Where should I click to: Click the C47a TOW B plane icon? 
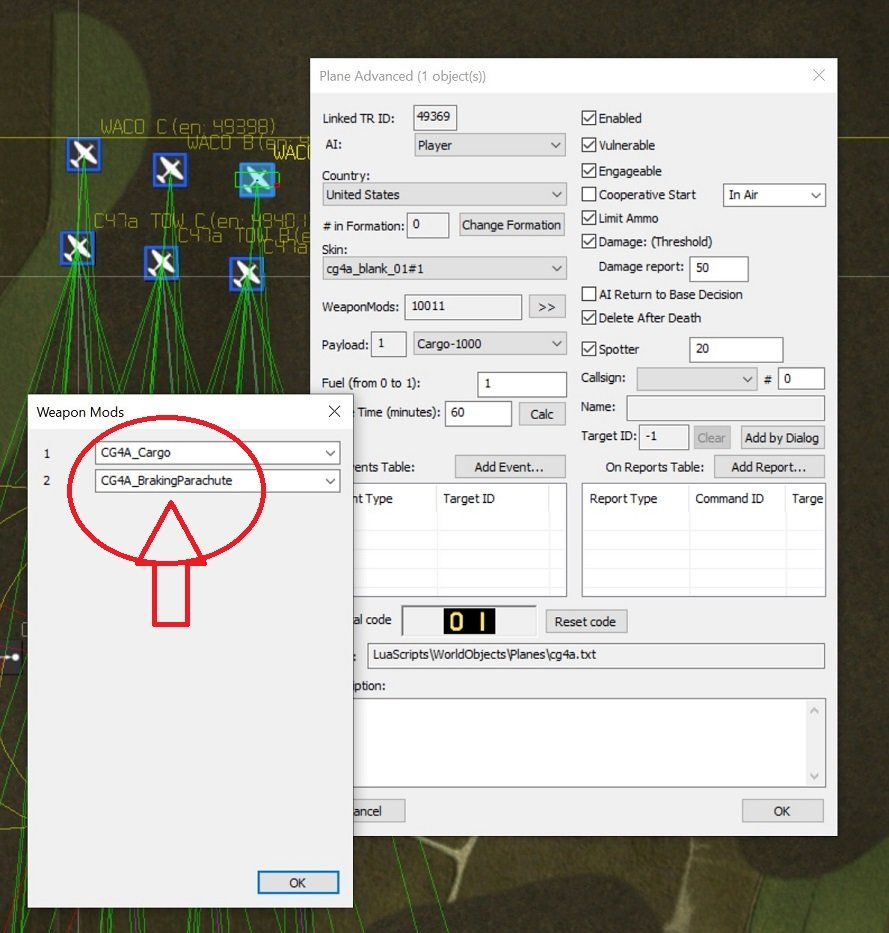coord(161,262)
